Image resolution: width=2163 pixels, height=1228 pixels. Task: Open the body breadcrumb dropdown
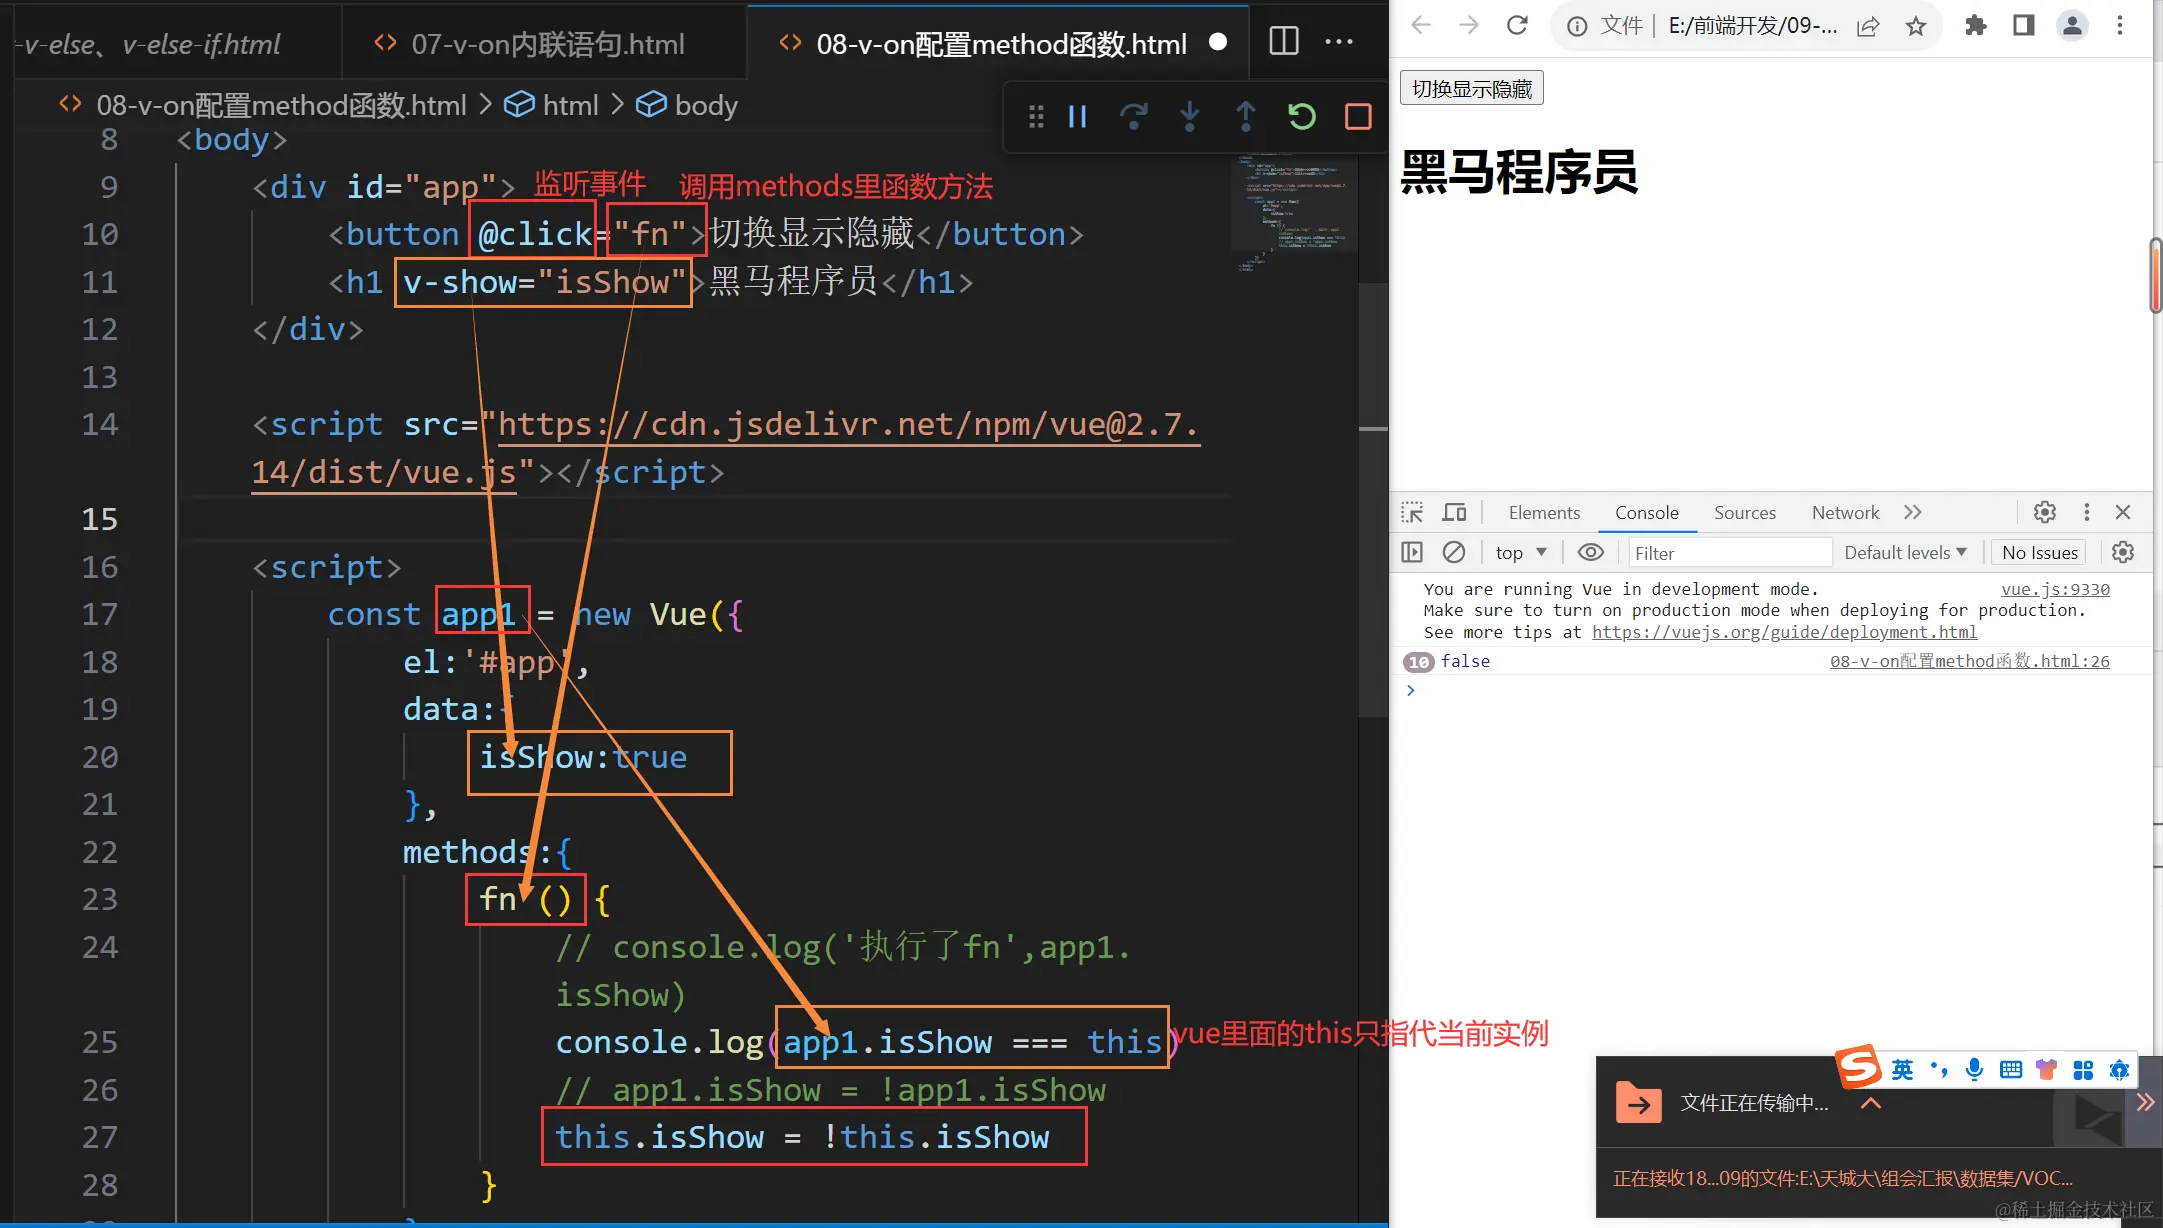[x=687, y=105]
